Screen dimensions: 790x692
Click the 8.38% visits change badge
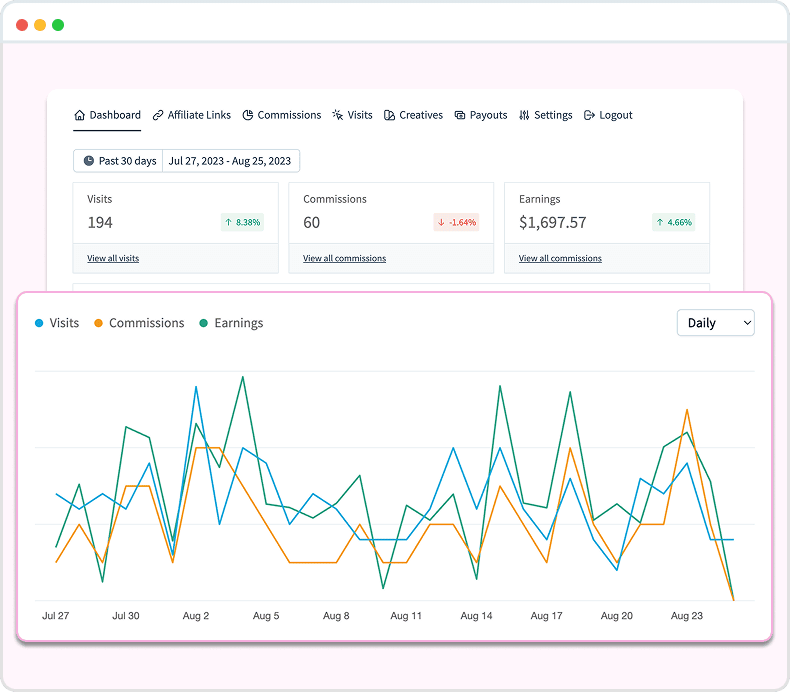[x=242, y=222]
